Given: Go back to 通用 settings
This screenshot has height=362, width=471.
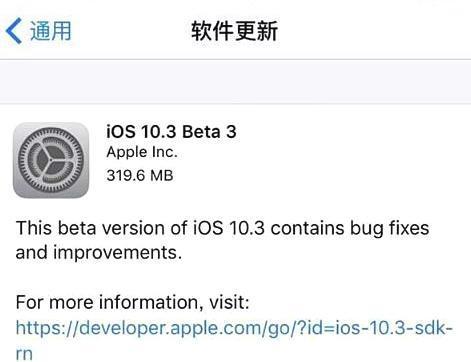Looking at the screenshot, I should tap(38, 31).
